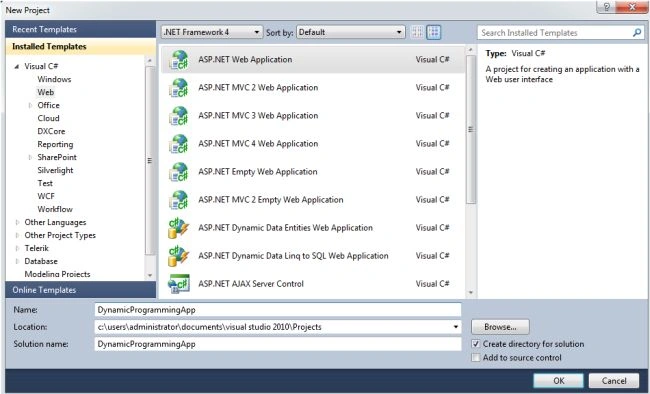Open the .NET Framework 4 dropdown
650x394 pixels.
coord(212,32)
